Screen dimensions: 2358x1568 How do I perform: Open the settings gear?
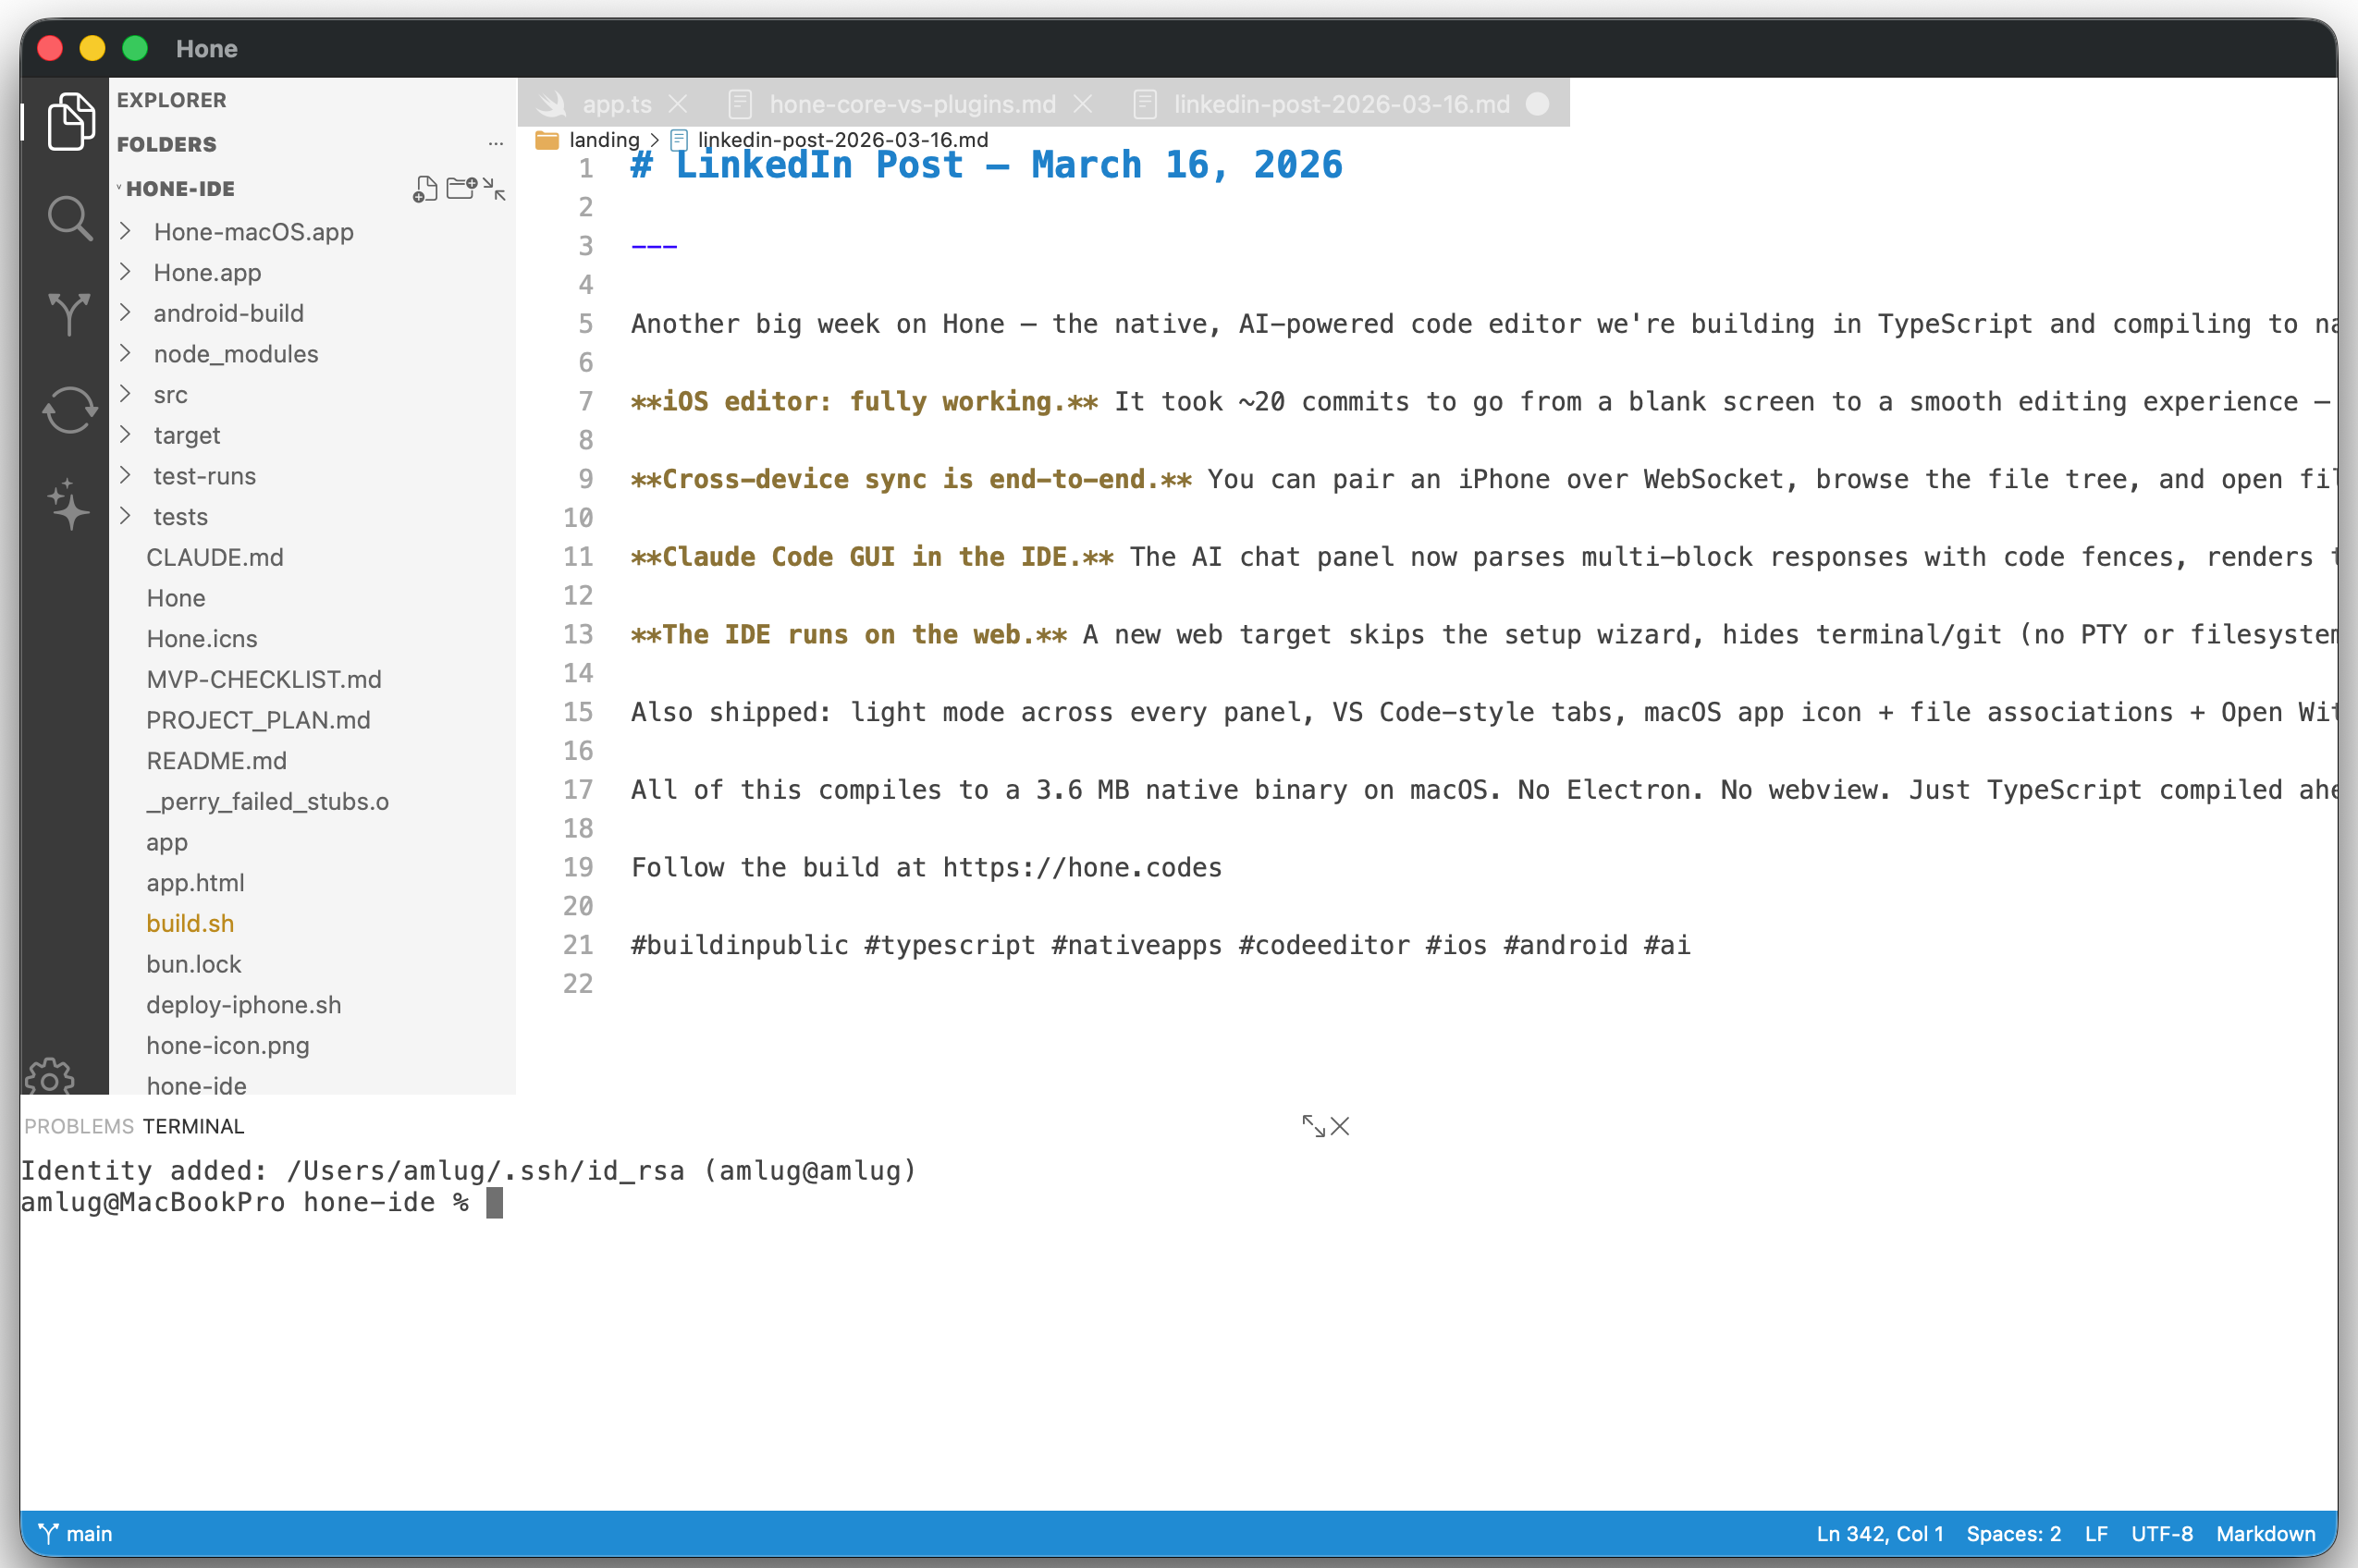tap(49, 1077)
